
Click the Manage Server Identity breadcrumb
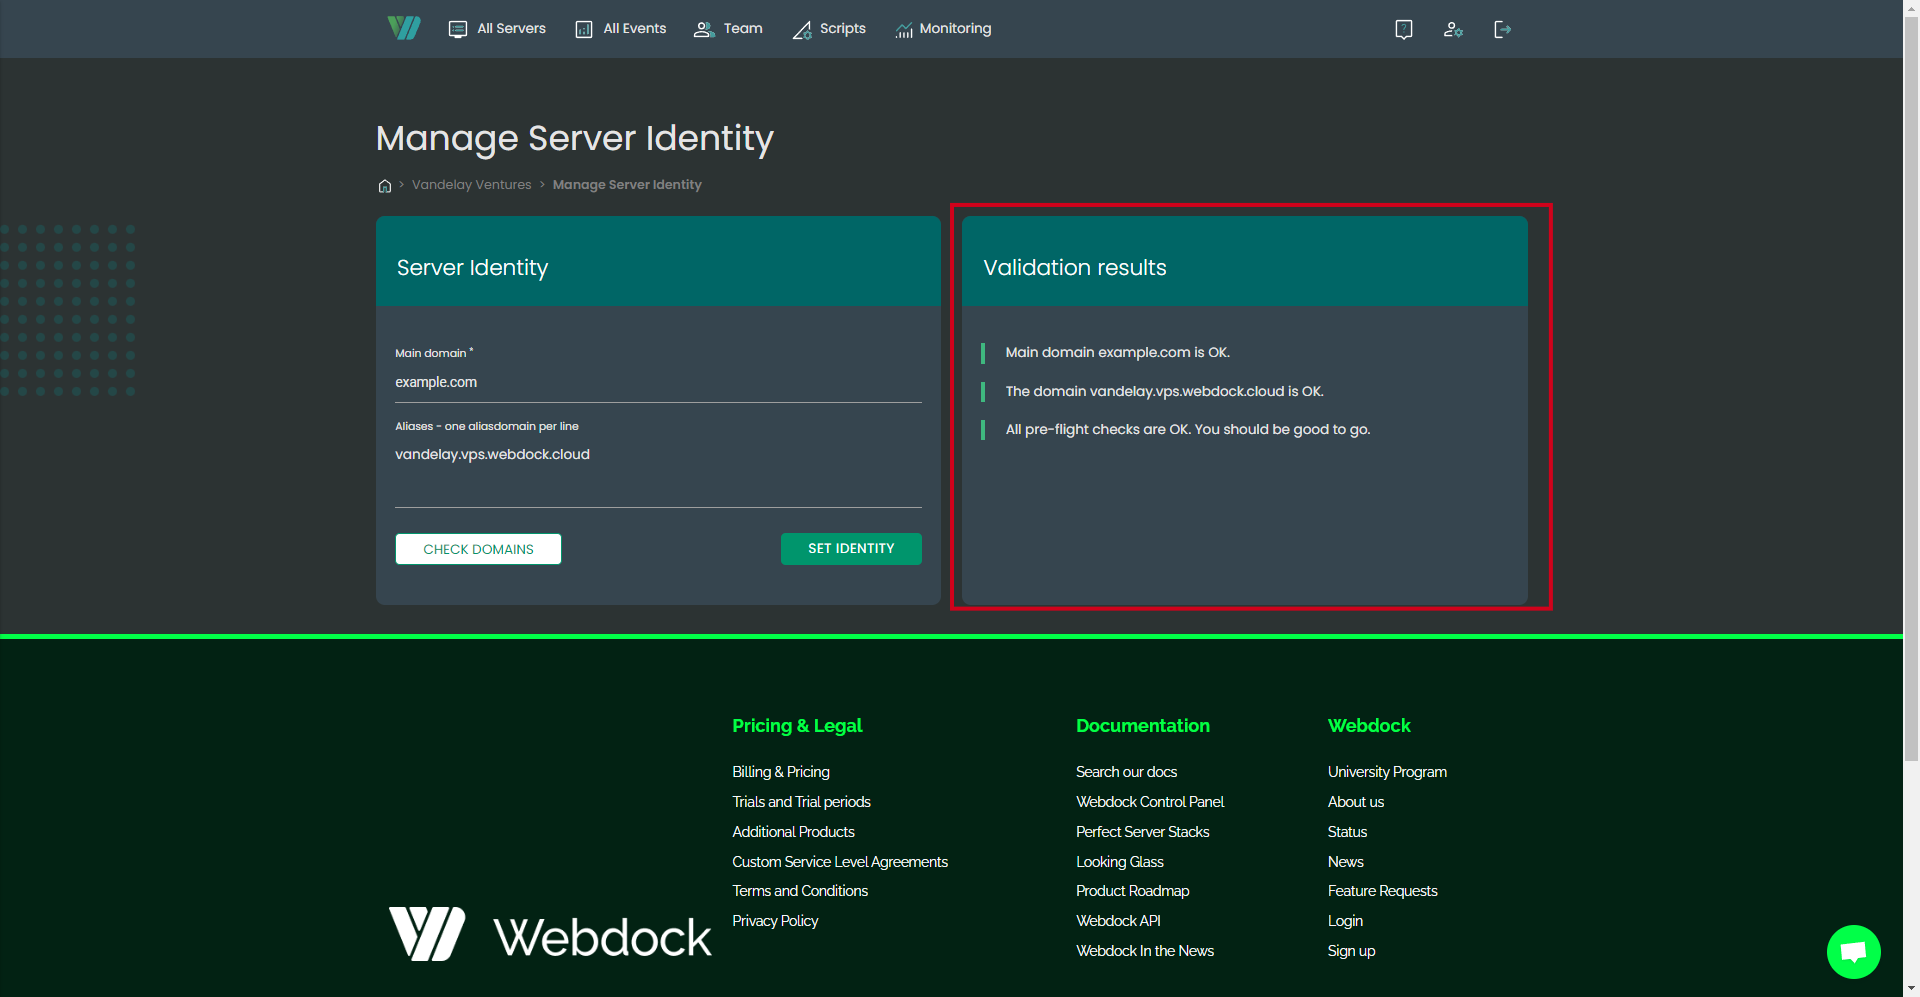[x=627, y=185]
